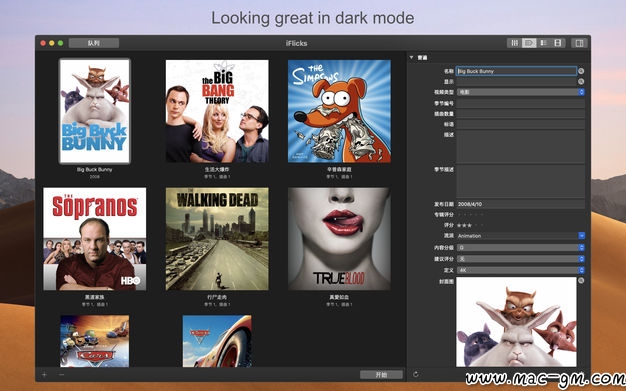Click the third star in the rating row
This screenshot has height=391, width=626.
pos(470,225)
